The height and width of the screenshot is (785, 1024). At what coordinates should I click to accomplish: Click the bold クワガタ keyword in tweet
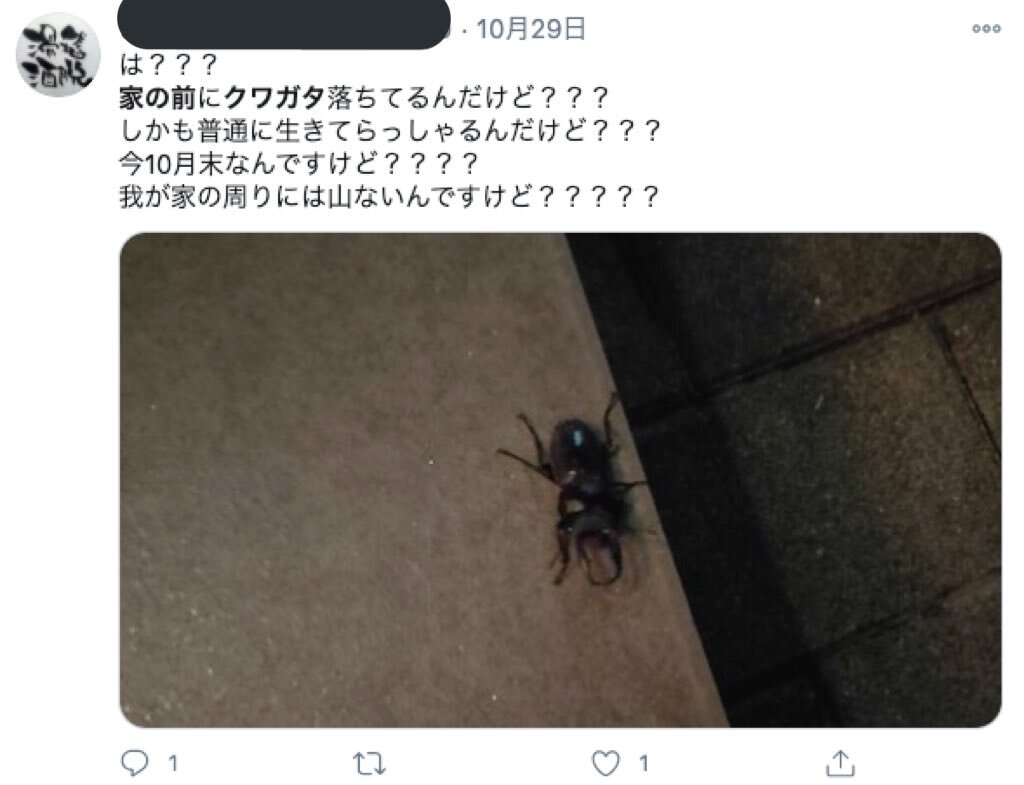274,98
